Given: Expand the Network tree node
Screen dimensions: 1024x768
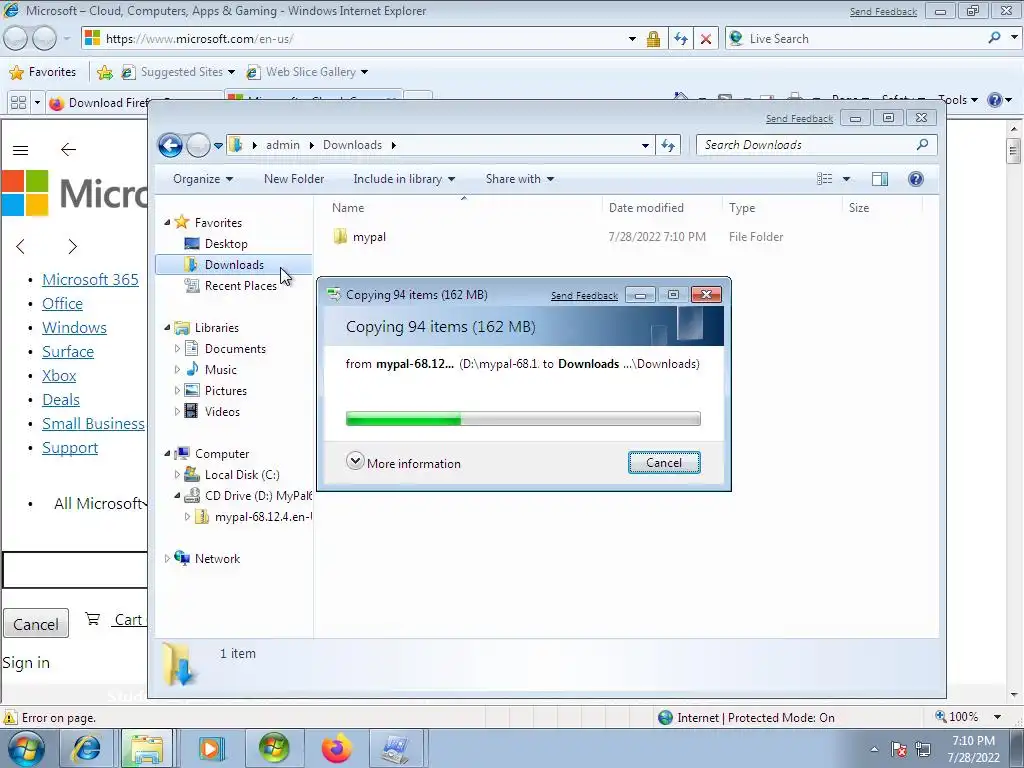Looking at the screenshot, I should pos(167,558).
